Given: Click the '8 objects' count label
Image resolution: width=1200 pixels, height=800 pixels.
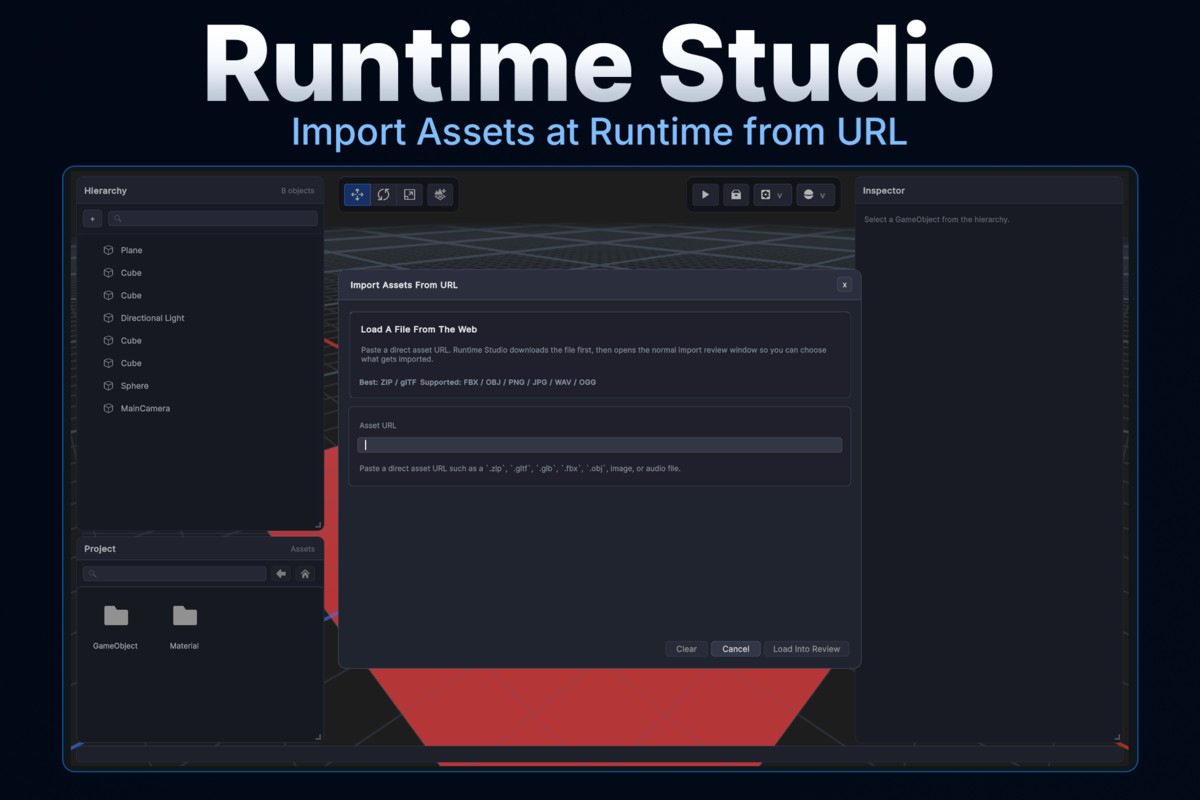Looking at the screenshot, I should pos(298,191).
